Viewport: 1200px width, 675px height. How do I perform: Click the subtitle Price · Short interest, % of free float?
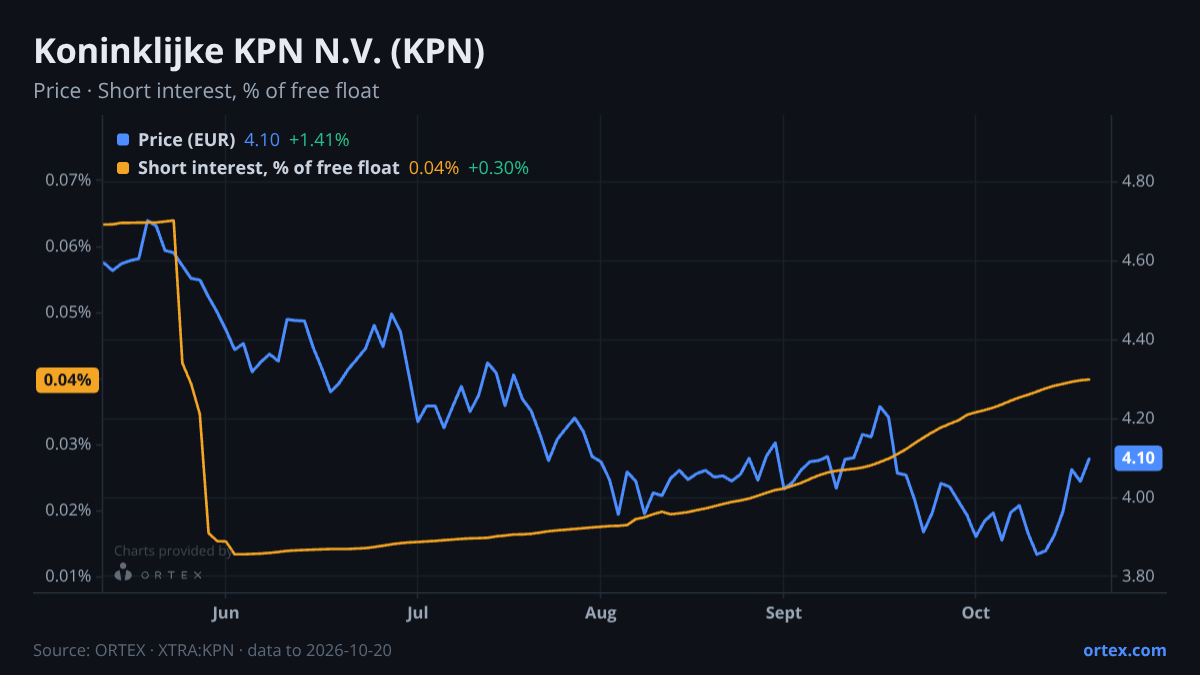click(206, 91)
